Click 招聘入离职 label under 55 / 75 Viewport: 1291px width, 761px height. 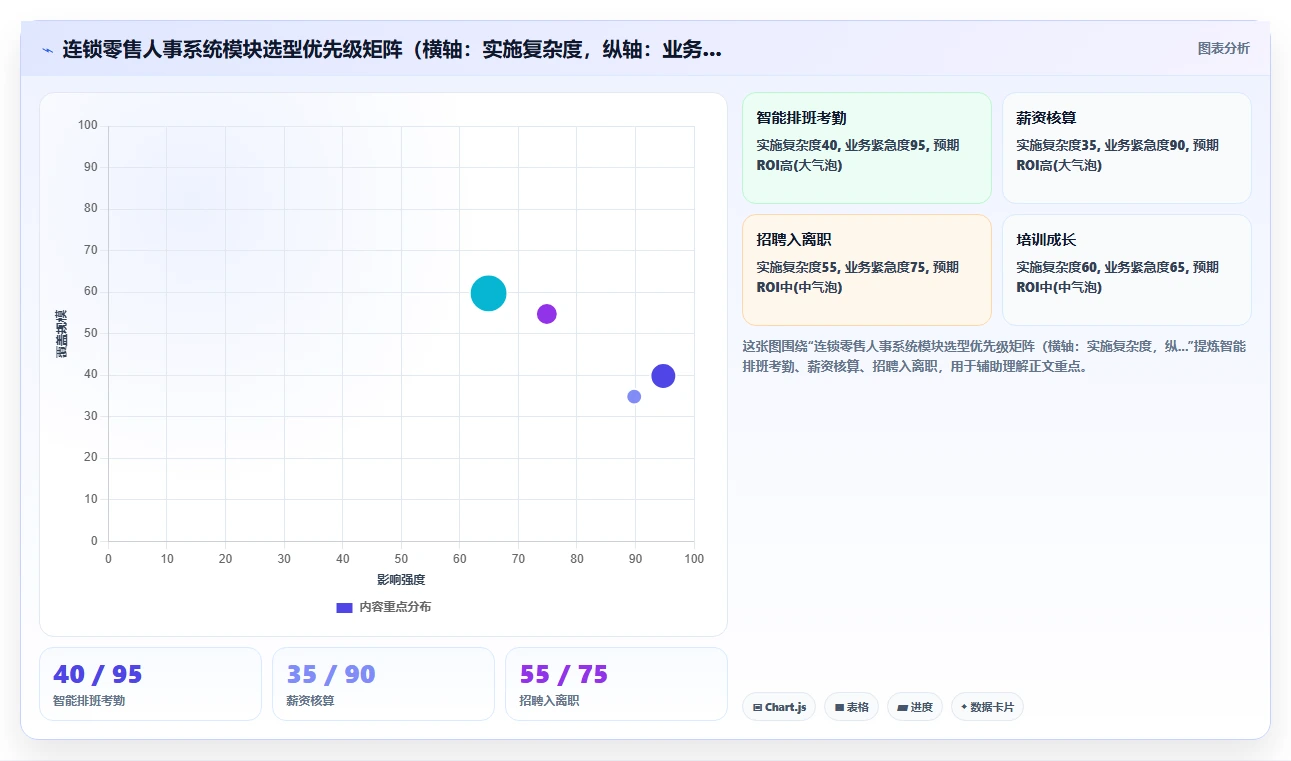549,701
